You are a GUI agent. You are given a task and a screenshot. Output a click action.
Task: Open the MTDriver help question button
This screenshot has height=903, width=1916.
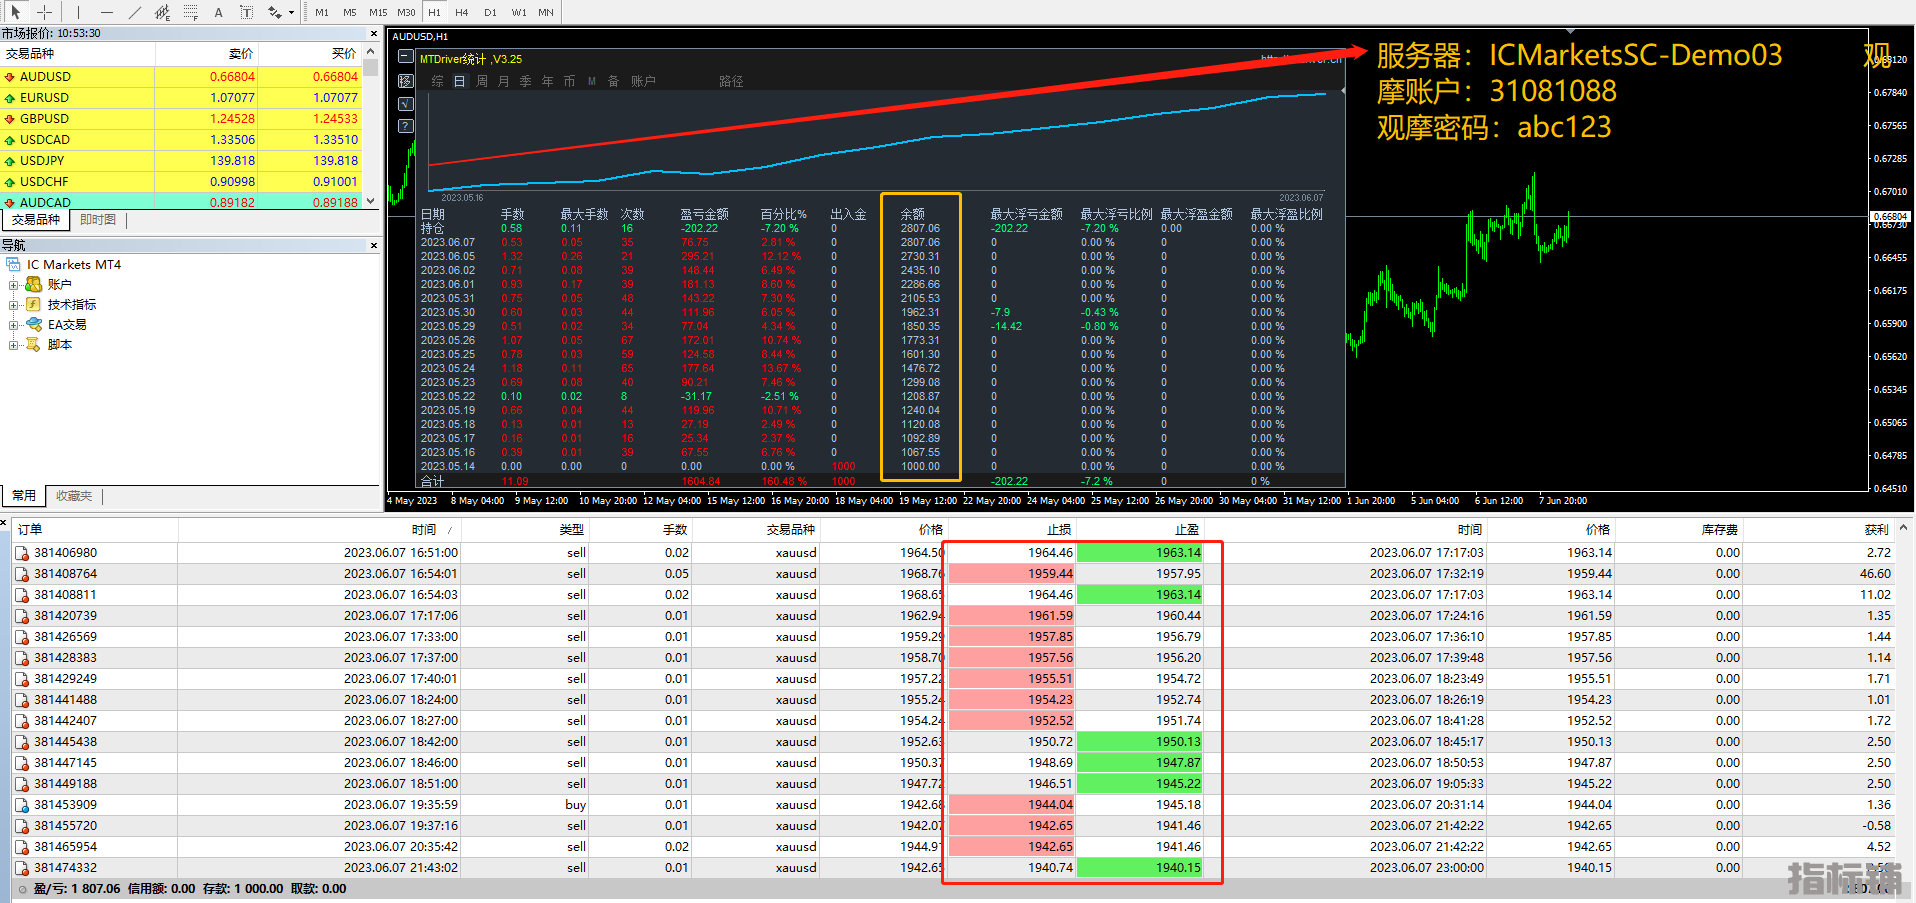click(405, 126)
